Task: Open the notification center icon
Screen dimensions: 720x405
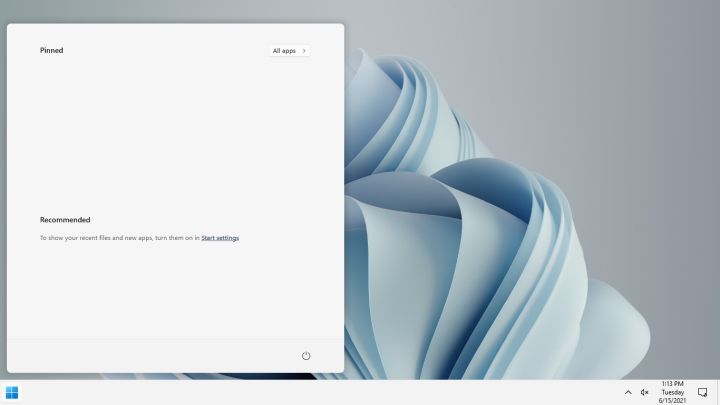Action: click(x=703, y=392)
